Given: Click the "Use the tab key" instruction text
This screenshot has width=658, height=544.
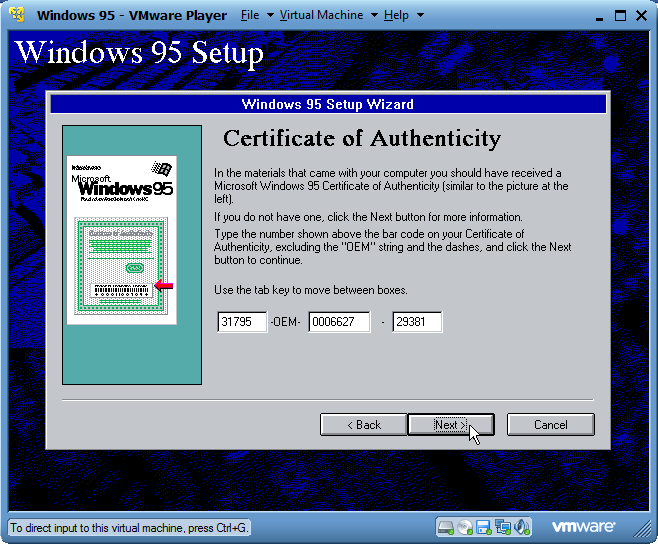Looking at the screenshot, I should pyautogui.click(x=311, y=290).
